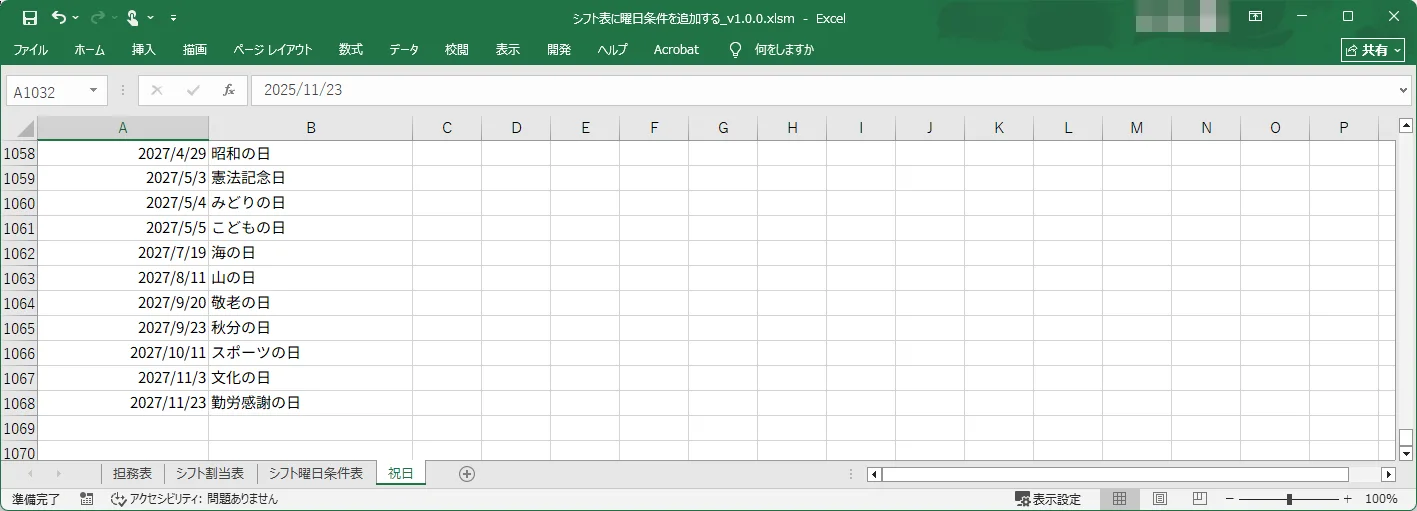Open the ページ レイアウト tab
Screen dimensions: 1417x511
pos(273,49)
